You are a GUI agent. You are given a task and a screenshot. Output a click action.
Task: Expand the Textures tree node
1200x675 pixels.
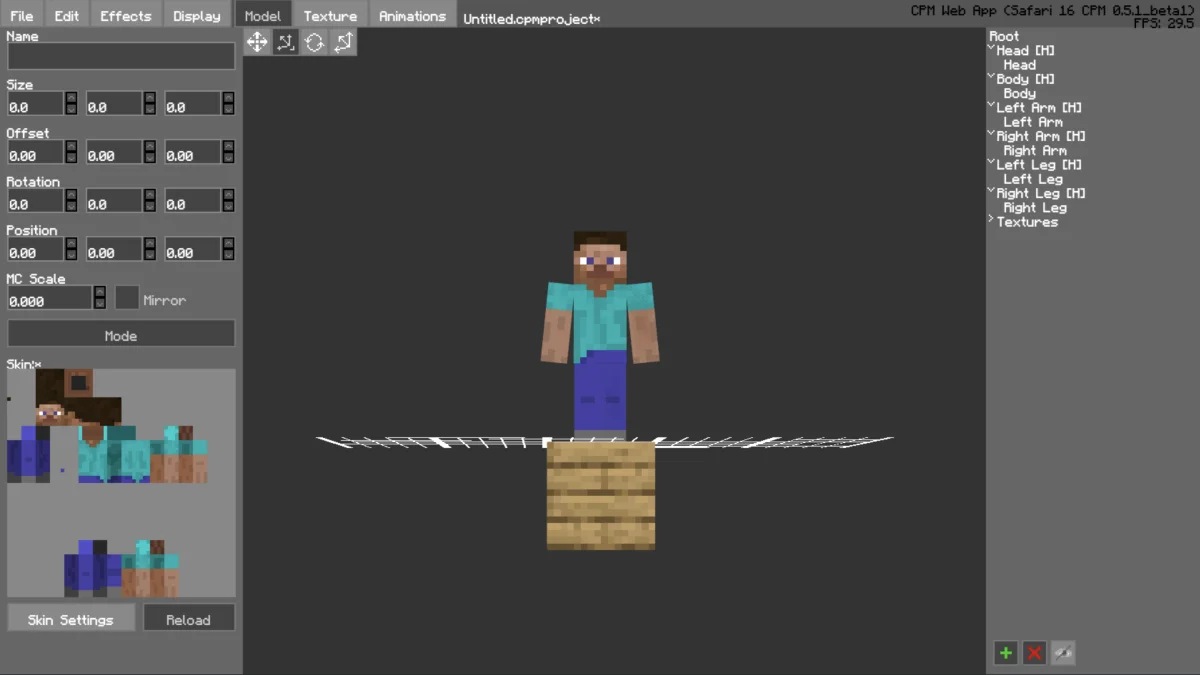pos(991,219)
